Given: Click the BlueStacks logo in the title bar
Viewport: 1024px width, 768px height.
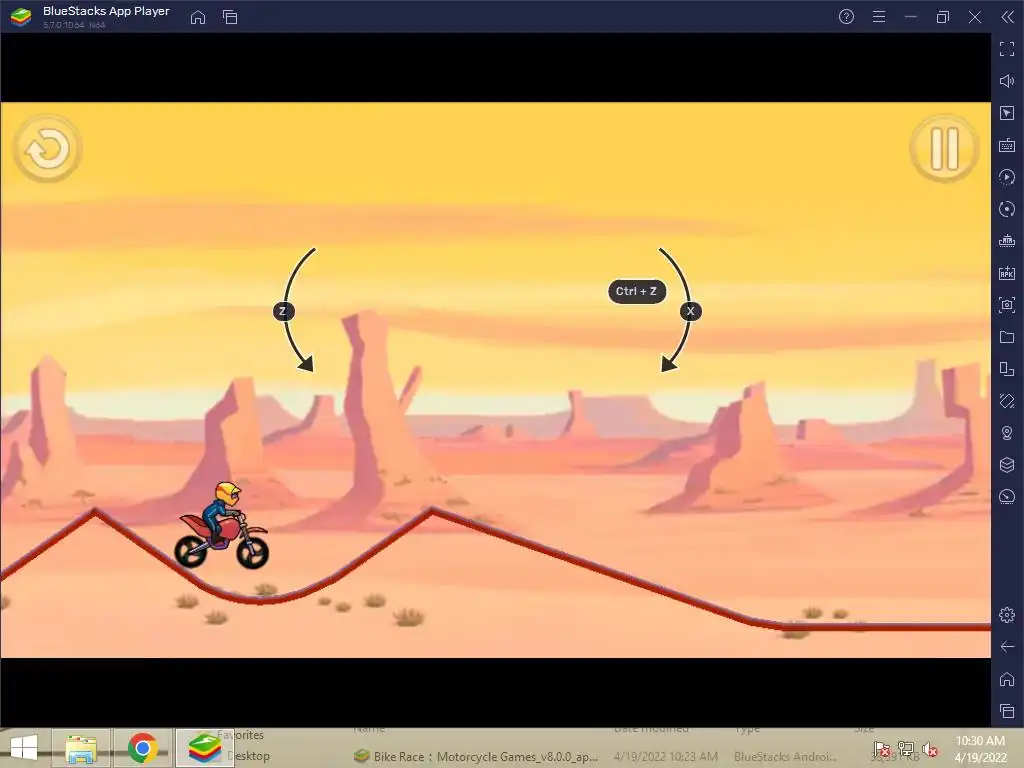Looking at the screenshot, I should point(21,17).
